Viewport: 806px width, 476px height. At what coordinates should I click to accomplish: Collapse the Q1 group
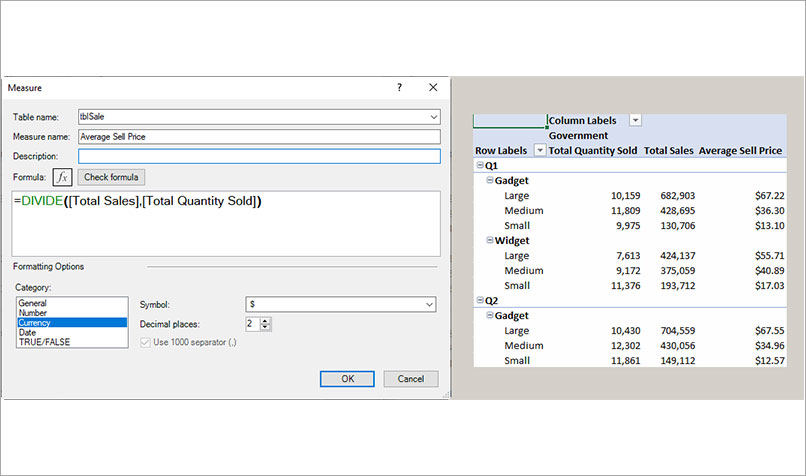tap(480, 165)
